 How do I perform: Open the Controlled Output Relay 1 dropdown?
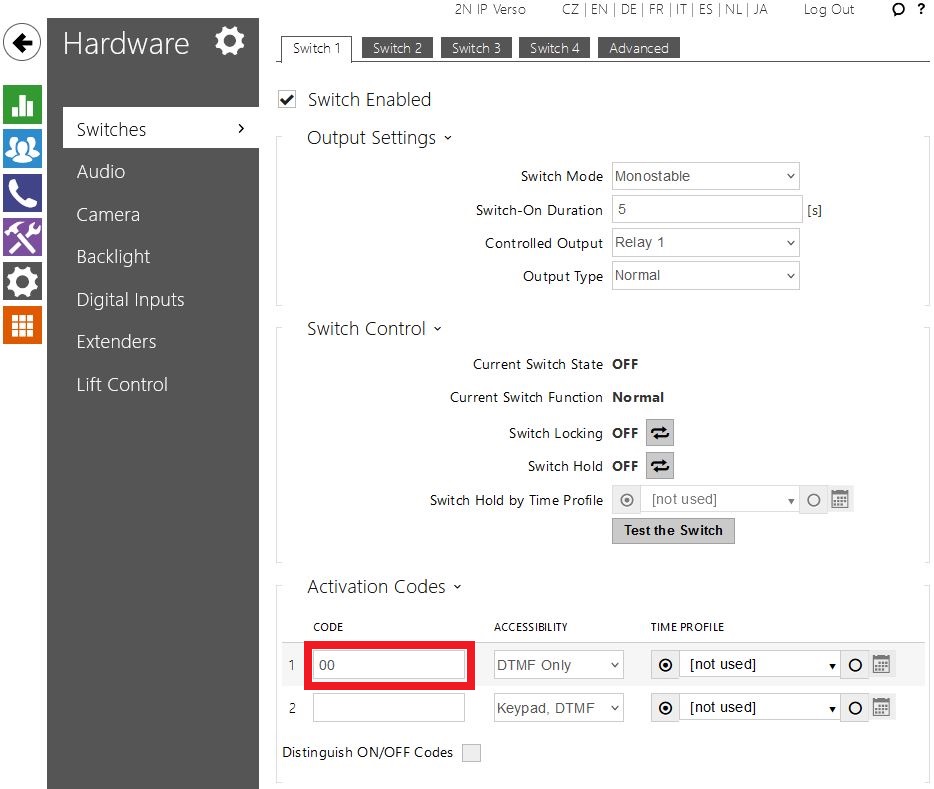click(706, 242)
